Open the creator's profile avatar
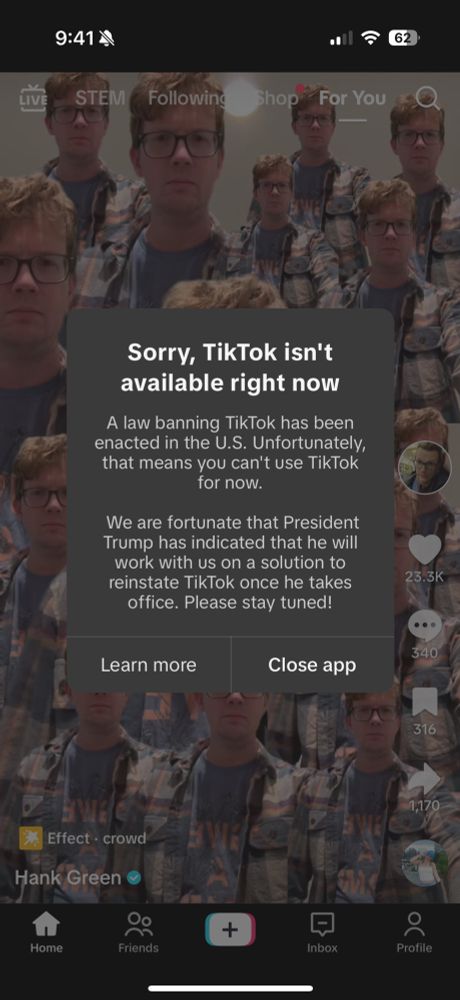This screenshot has width=460, height=1000. coord(424,467)
